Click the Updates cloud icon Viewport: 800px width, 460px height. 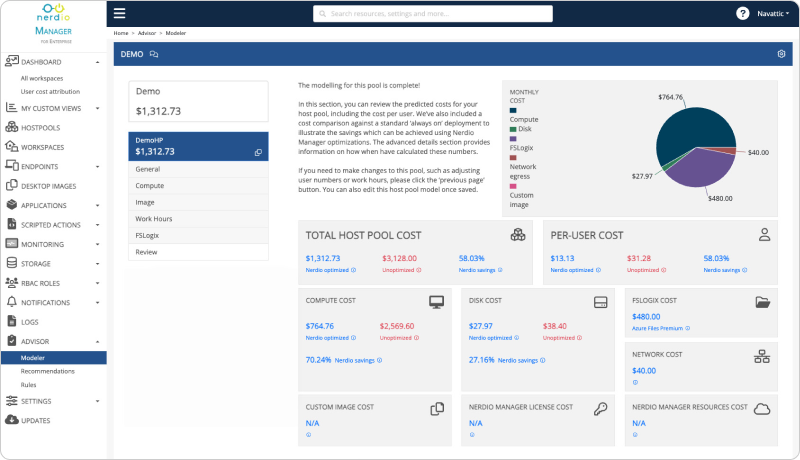coord(12,420)
